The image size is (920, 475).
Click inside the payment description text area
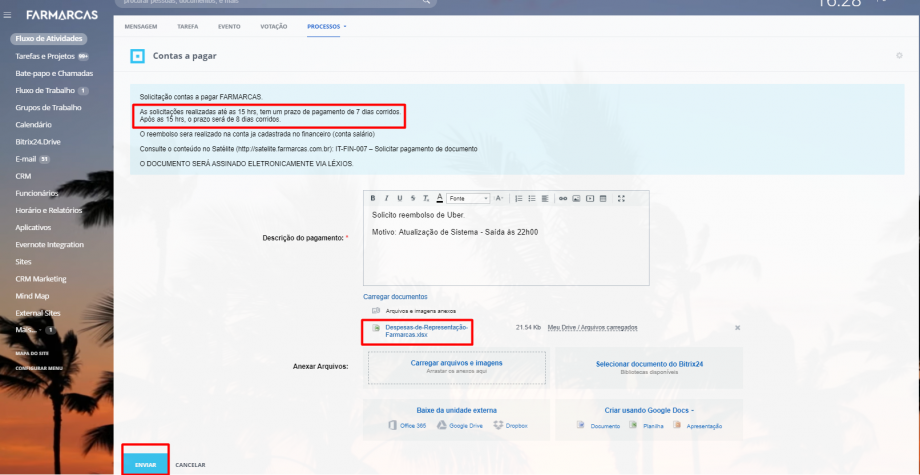tap(505, 260)
